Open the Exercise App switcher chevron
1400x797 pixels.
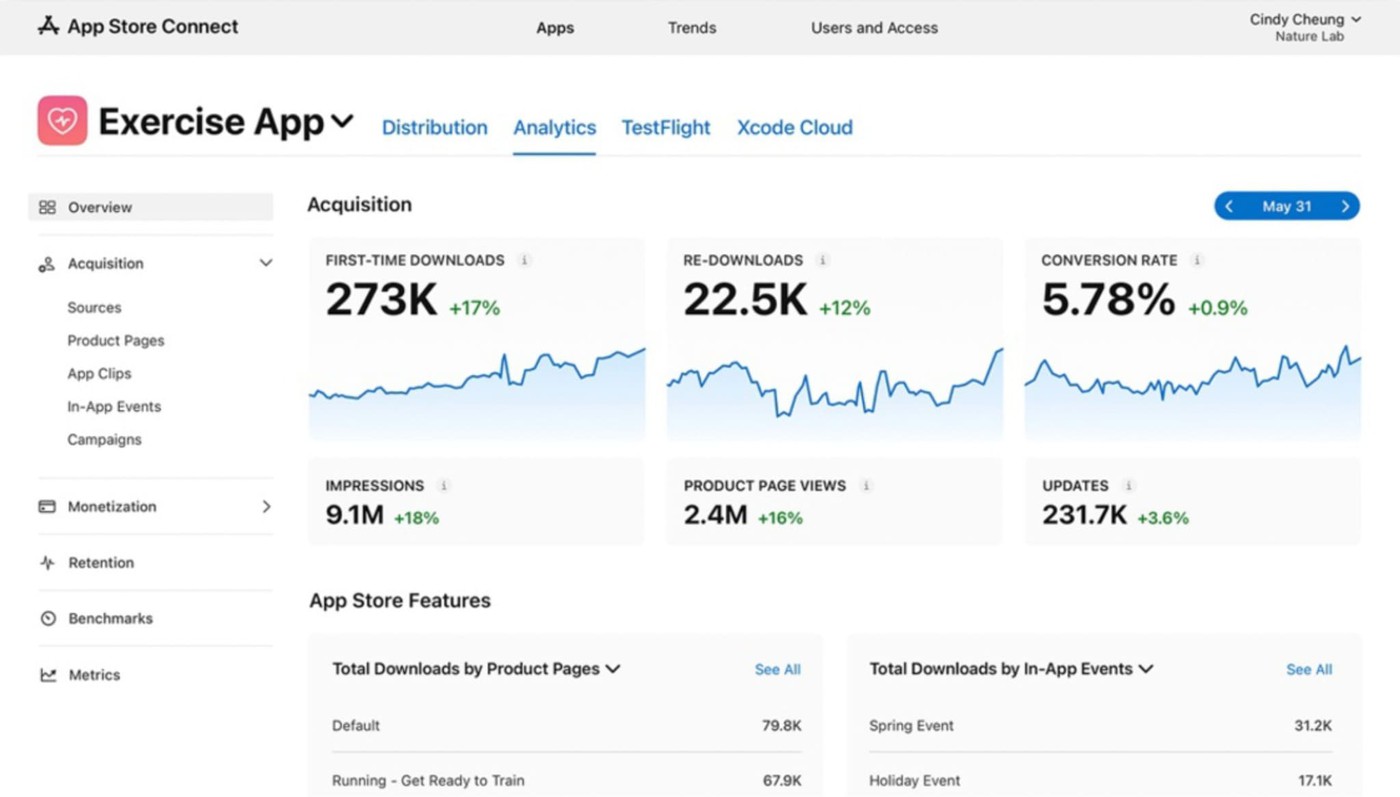(x=342, y=122)
